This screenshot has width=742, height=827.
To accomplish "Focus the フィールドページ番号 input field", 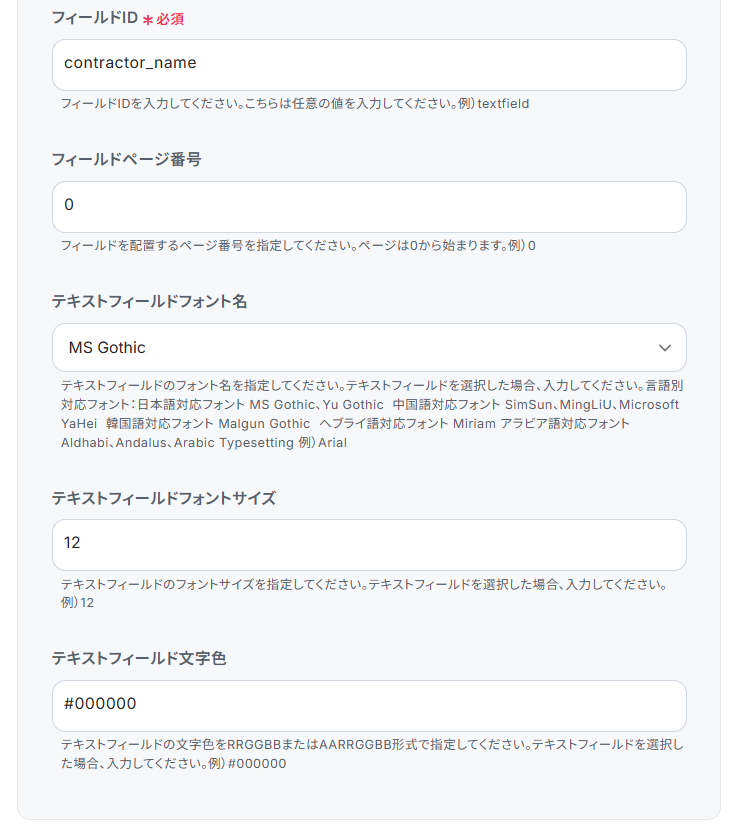I will (x=368, y=207).
